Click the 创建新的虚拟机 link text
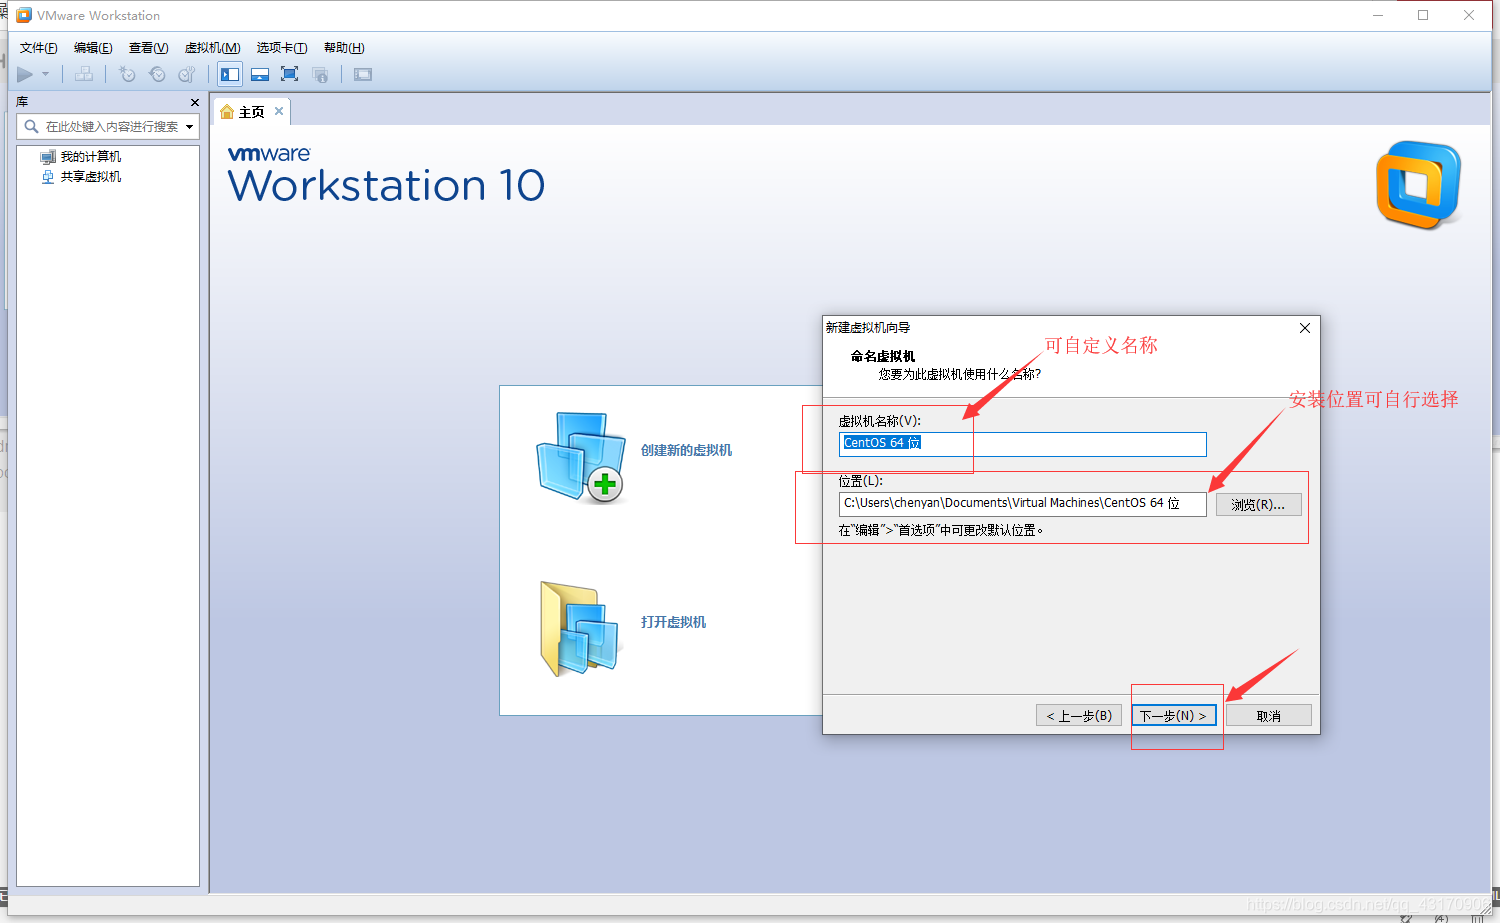The width and height of the screenshot is (1500, 923). (x=686, y=450)
